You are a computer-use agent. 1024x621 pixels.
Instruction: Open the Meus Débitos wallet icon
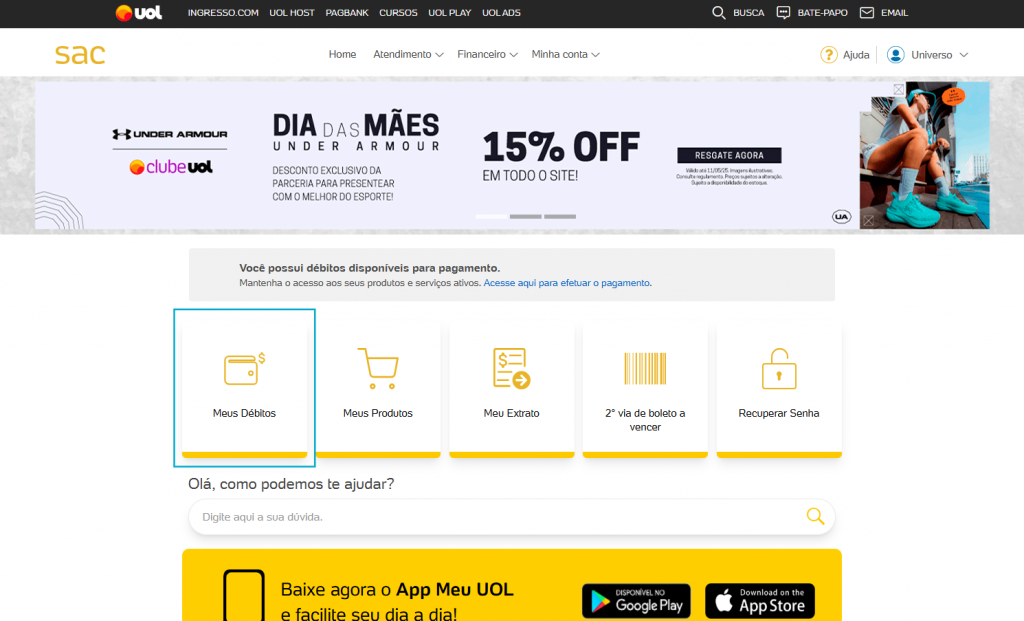(x=244, y=370)
